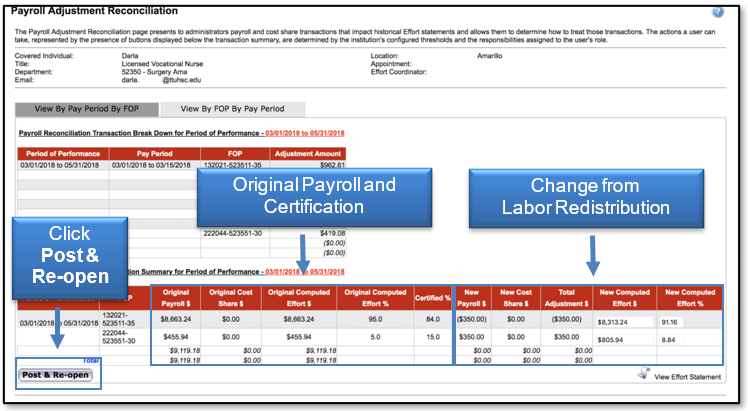Select the $455.94 Original Payroll $ cell
The height and width of the screenshot is (411, 748).
pos(176,337)
